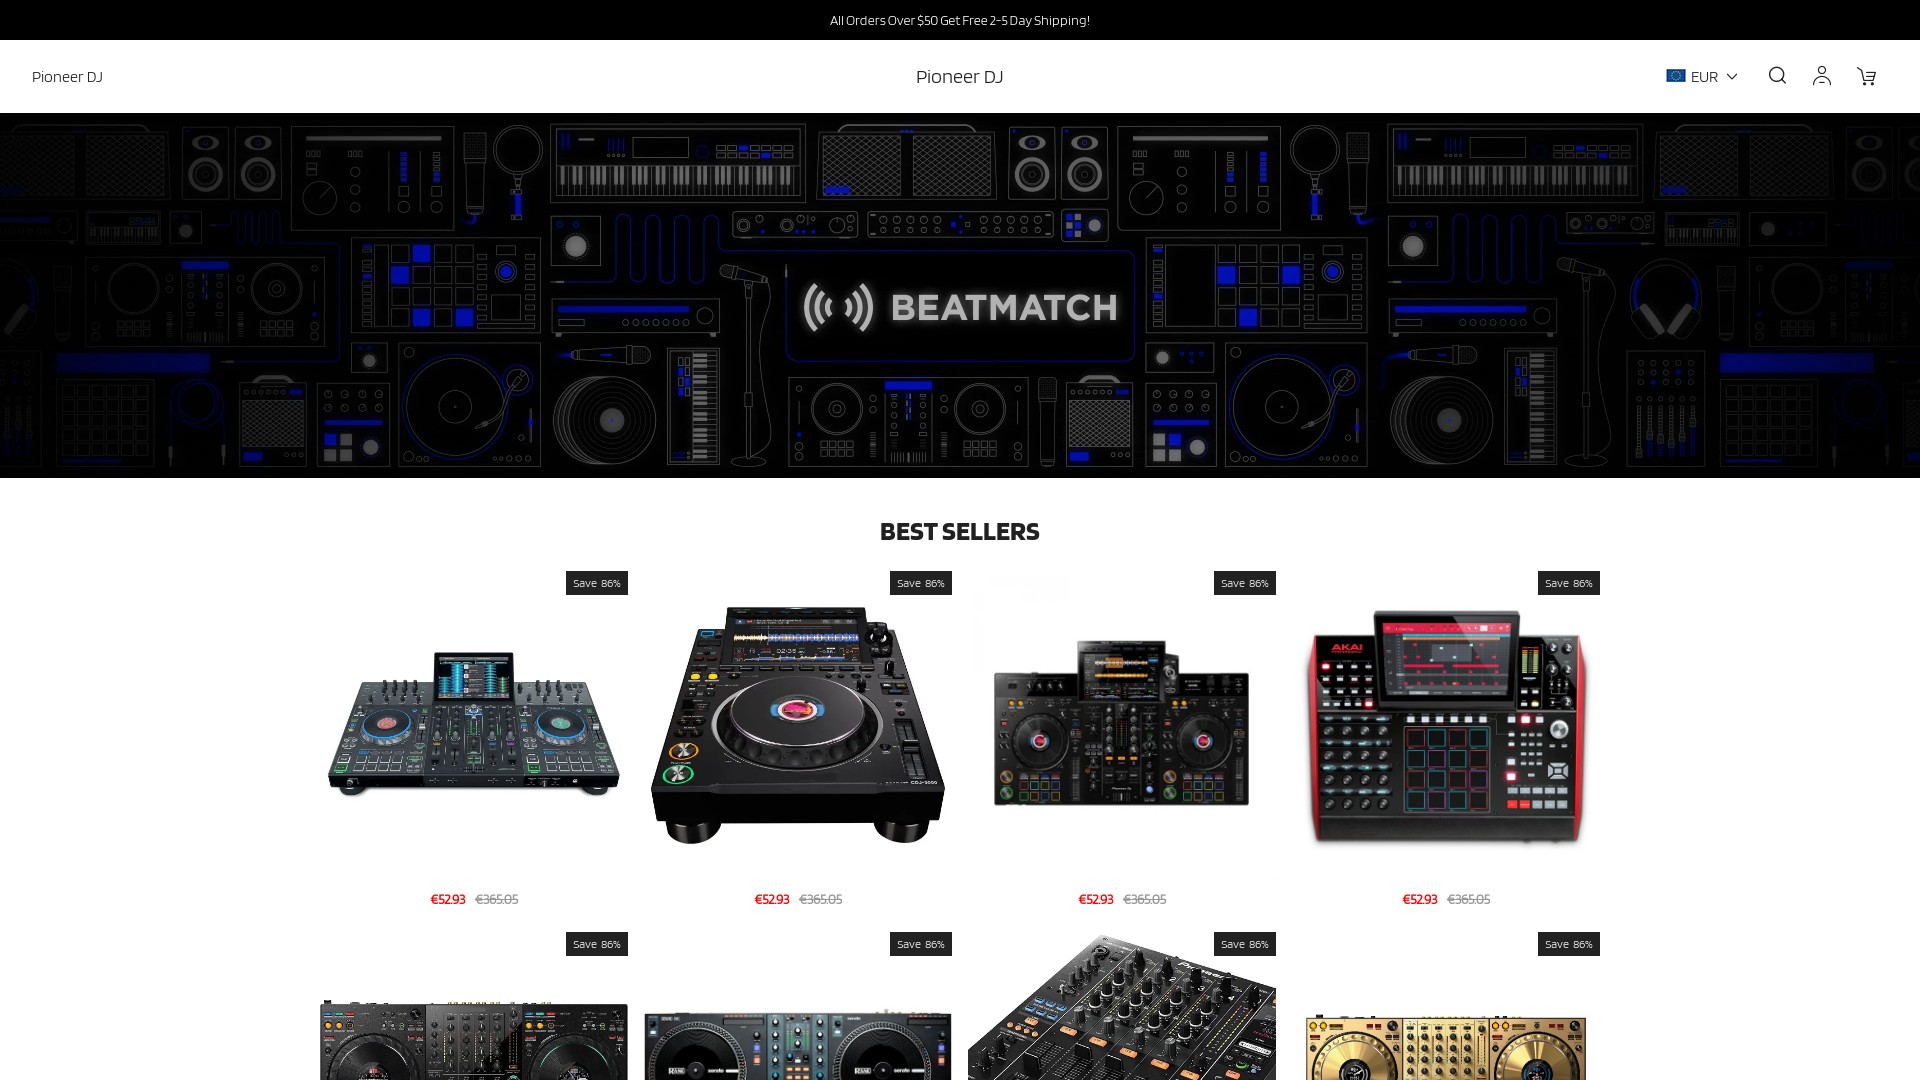The height and width of the screenshot is (1080, 1920).
Task: Click €52.93 sale price under Denon controller
Action: point(448,899)
